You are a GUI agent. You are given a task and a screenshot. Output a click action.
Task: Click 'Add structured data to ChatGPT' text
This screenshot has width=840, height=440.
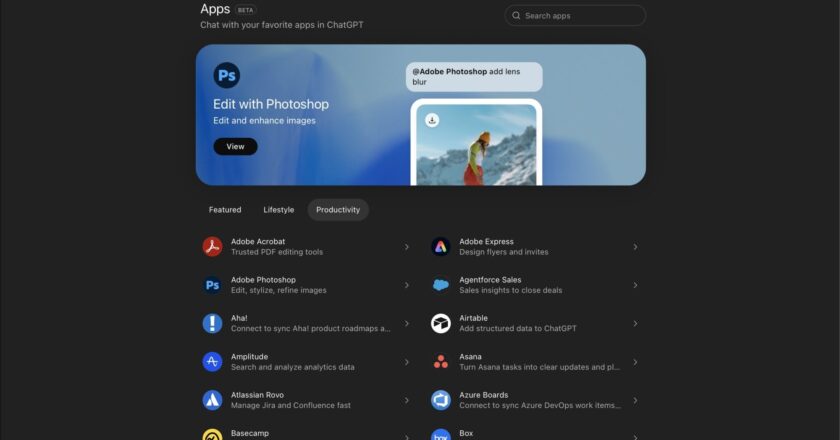pos(518,329)
